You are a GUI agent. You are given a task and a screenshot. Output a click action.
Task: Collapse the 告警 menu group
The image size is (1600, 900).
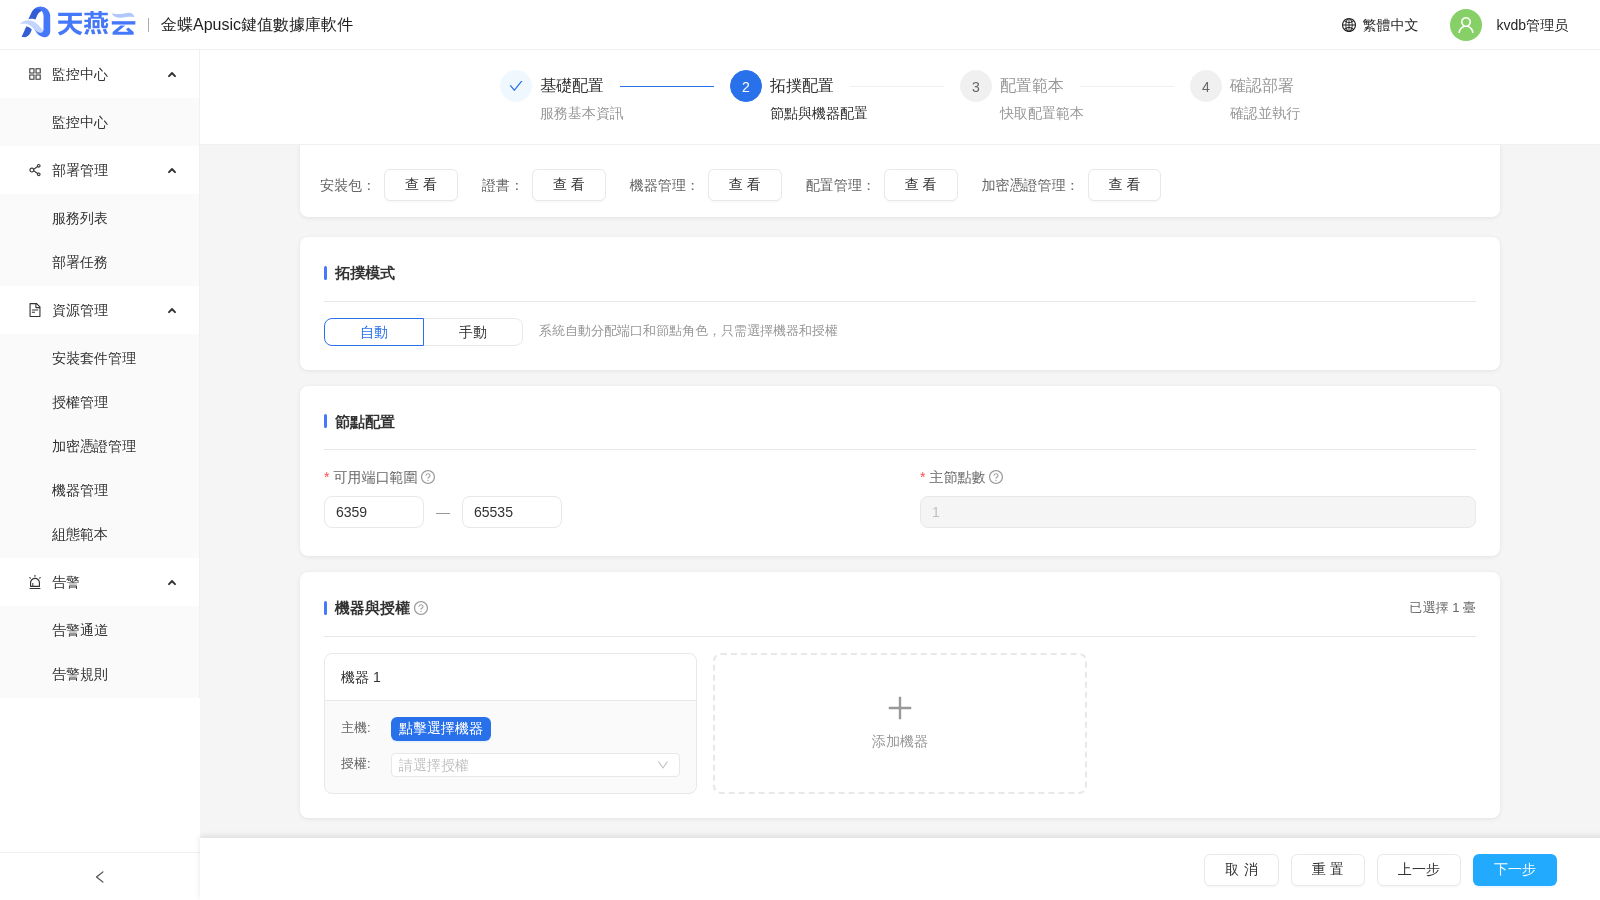tap(172, 582)
